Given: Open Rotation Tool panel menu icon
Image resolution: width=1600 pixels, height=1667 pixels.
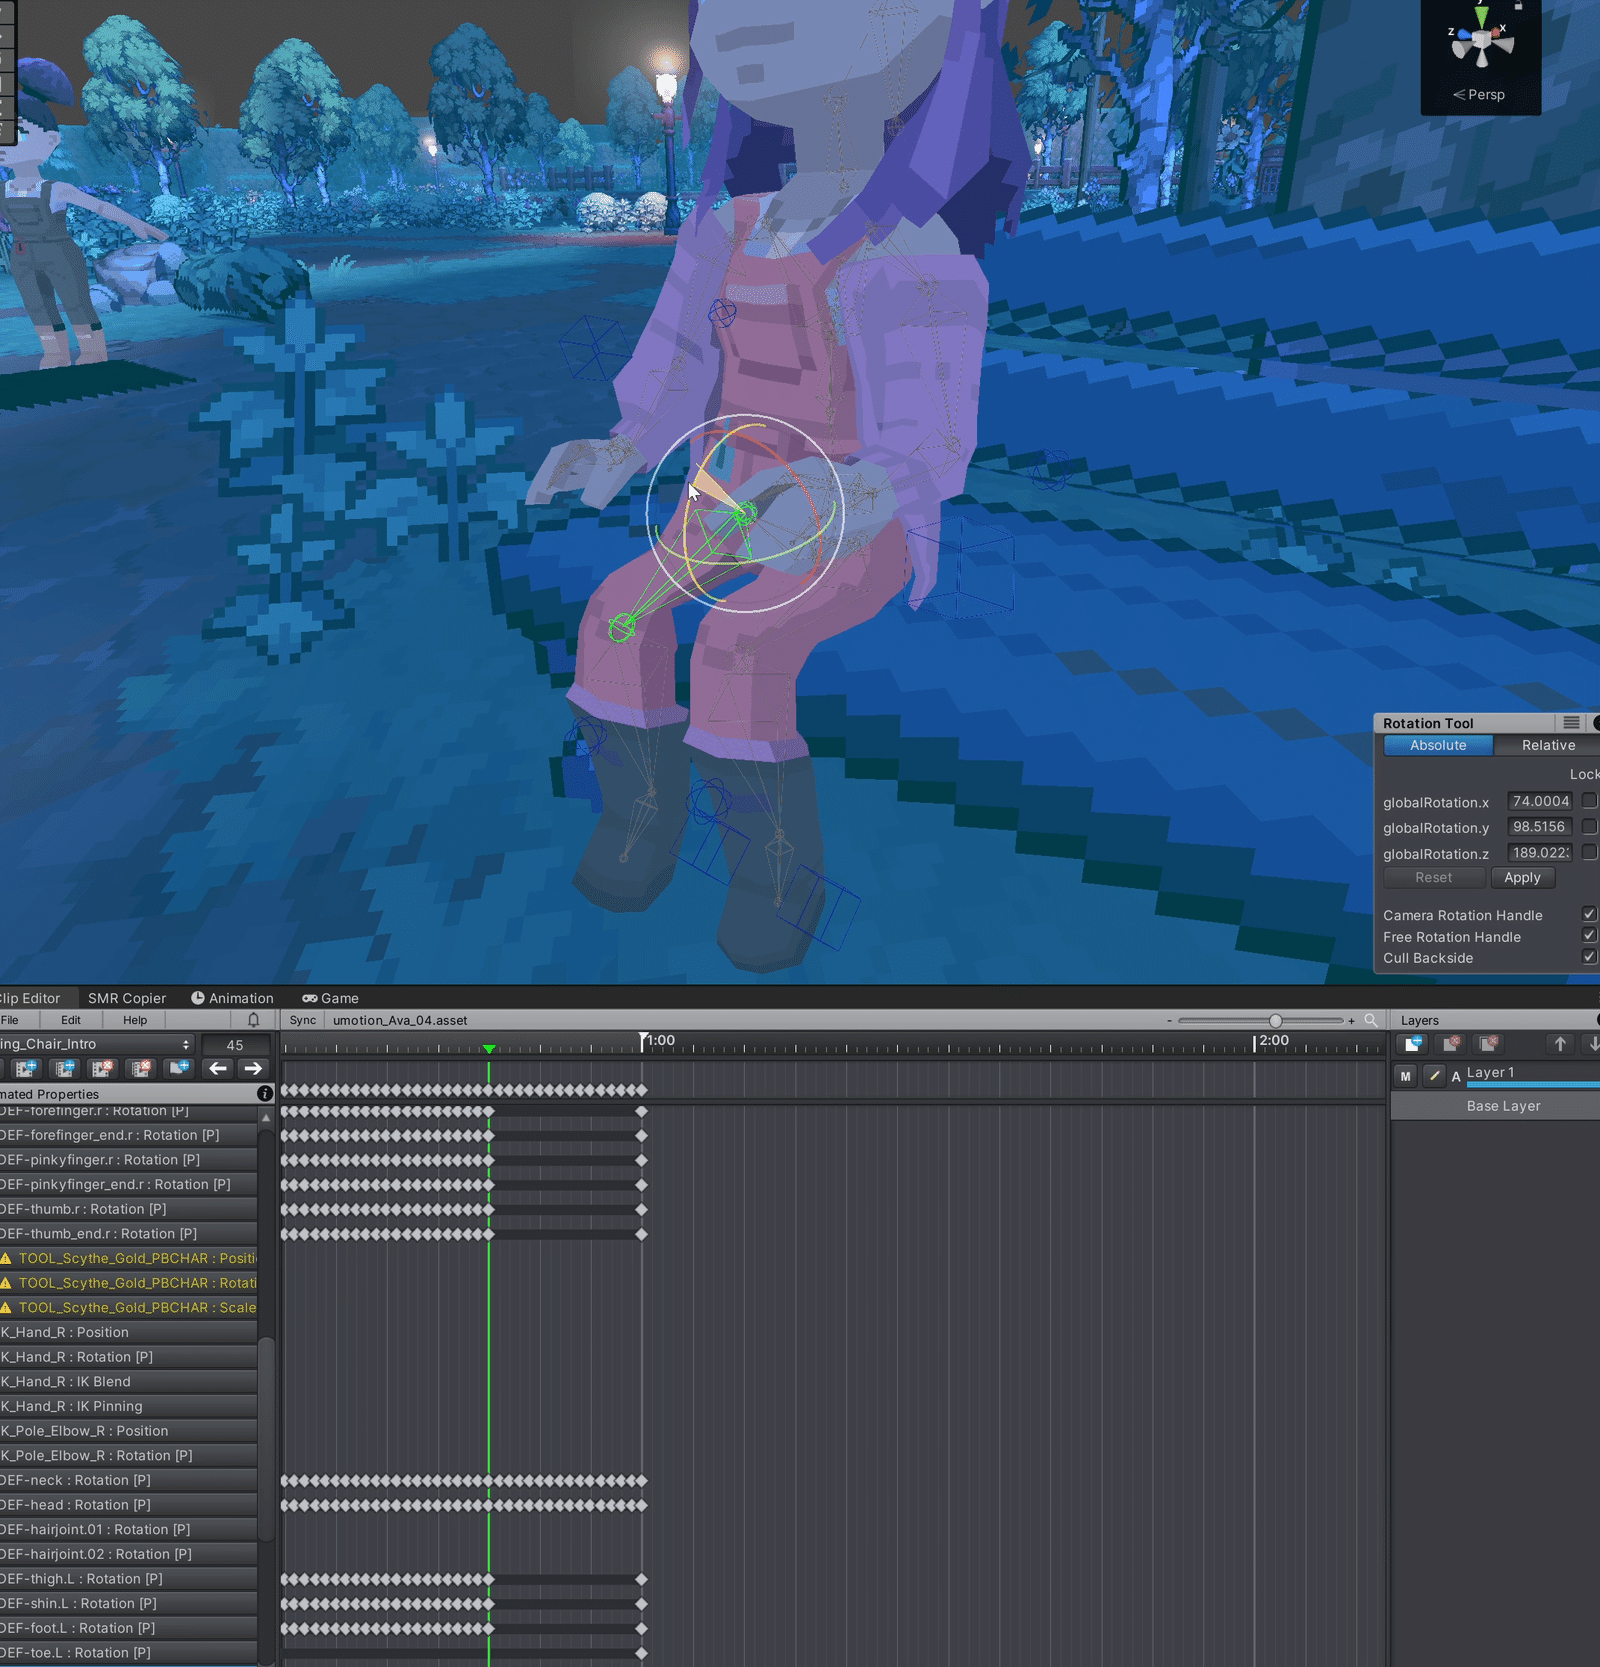Looking at the screenshot, I should 1571,723.
